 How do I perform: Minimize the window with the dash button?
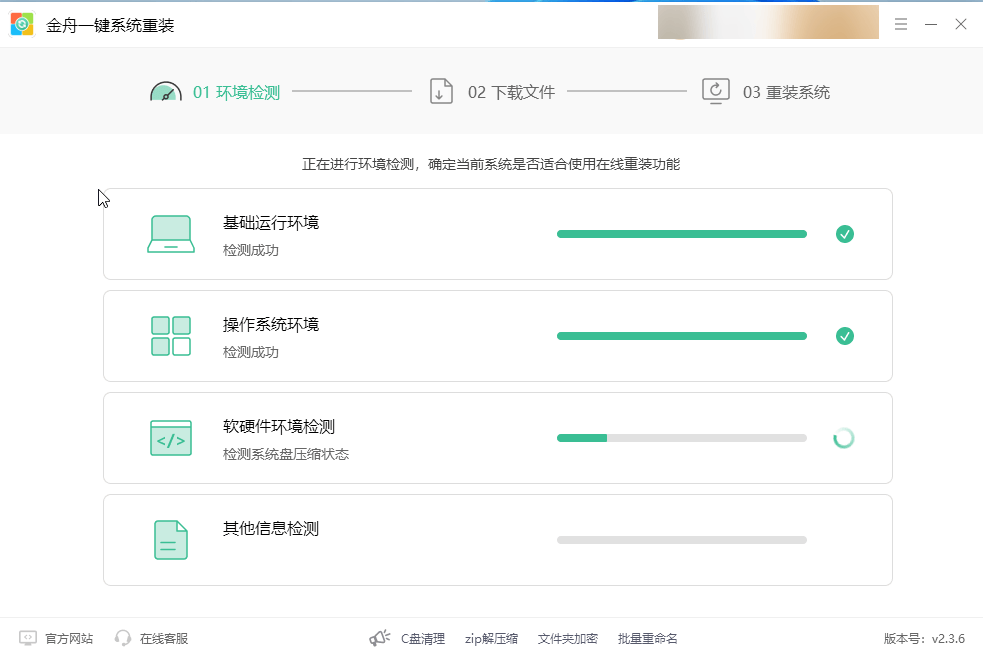(931, 24)
